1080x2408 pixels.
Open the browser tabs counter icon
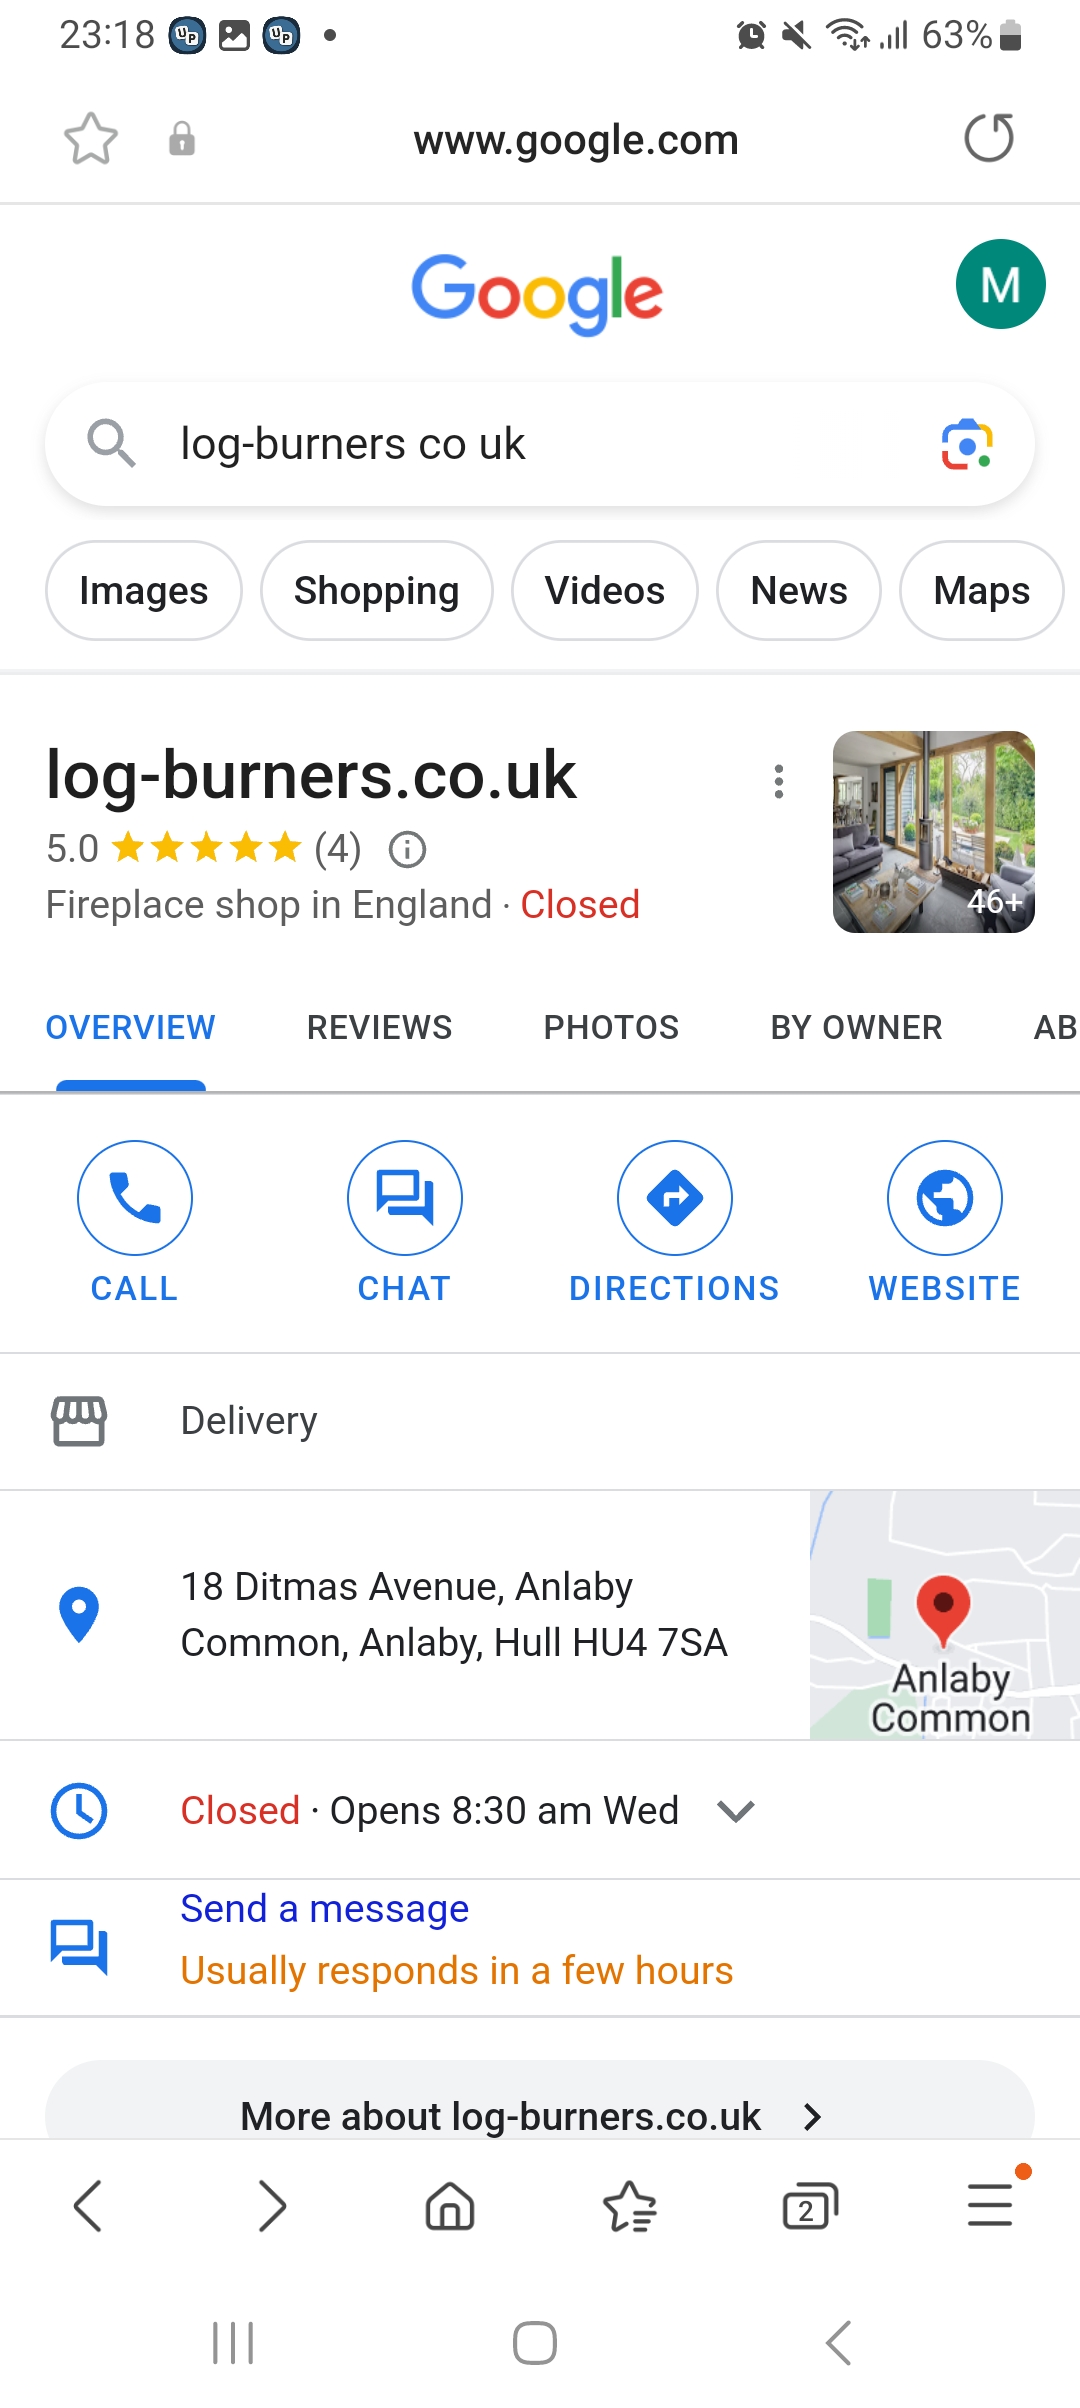(810, 2206)
